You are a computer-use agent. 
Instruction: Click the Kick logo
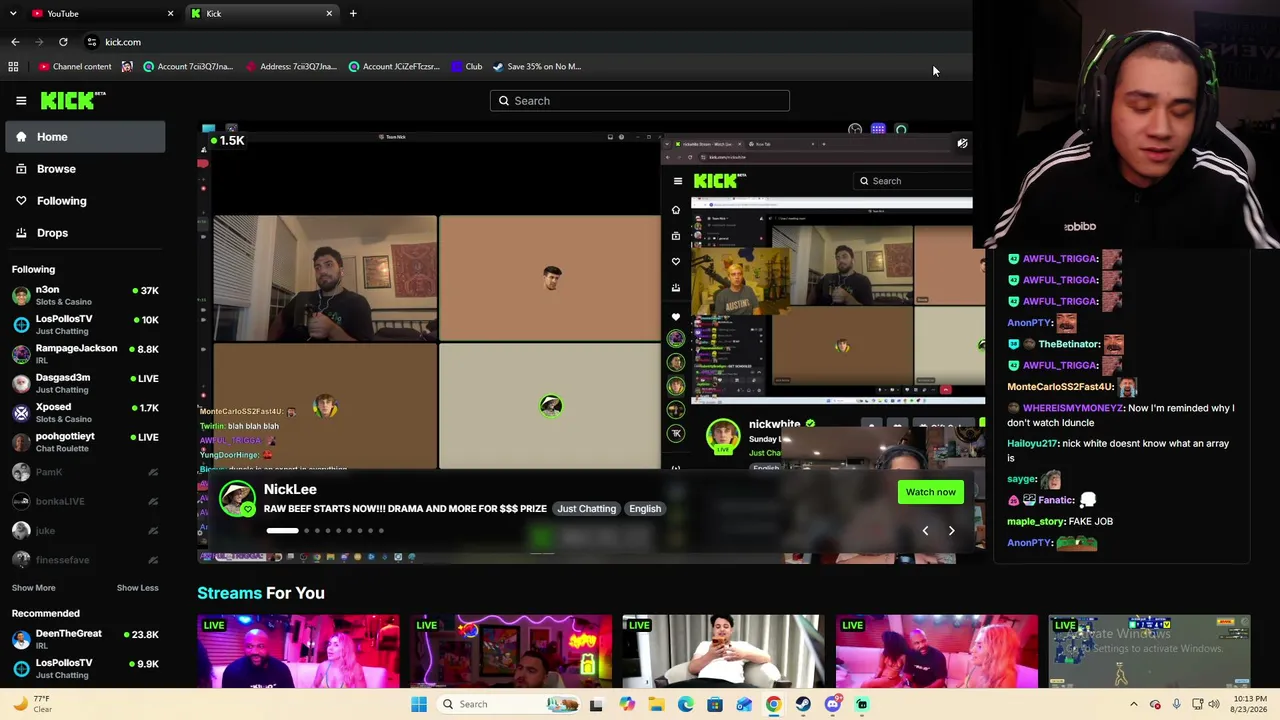pos(73,100)
